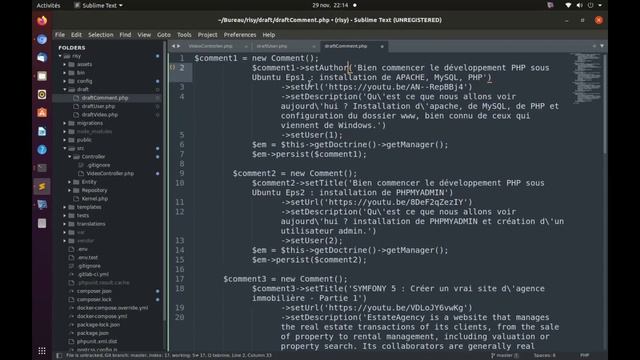Open the clock and calendar at 22:14

click(330, 5)
